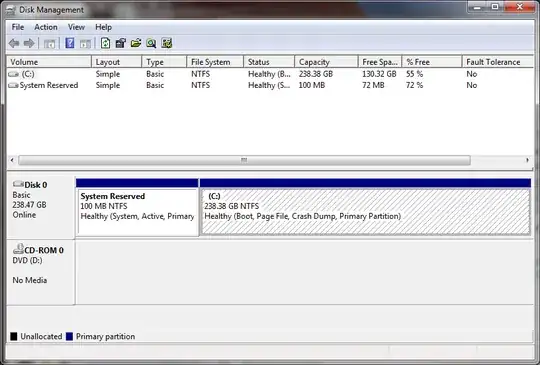Click NTFS file system cell for (C:)

tap(200, 74)
